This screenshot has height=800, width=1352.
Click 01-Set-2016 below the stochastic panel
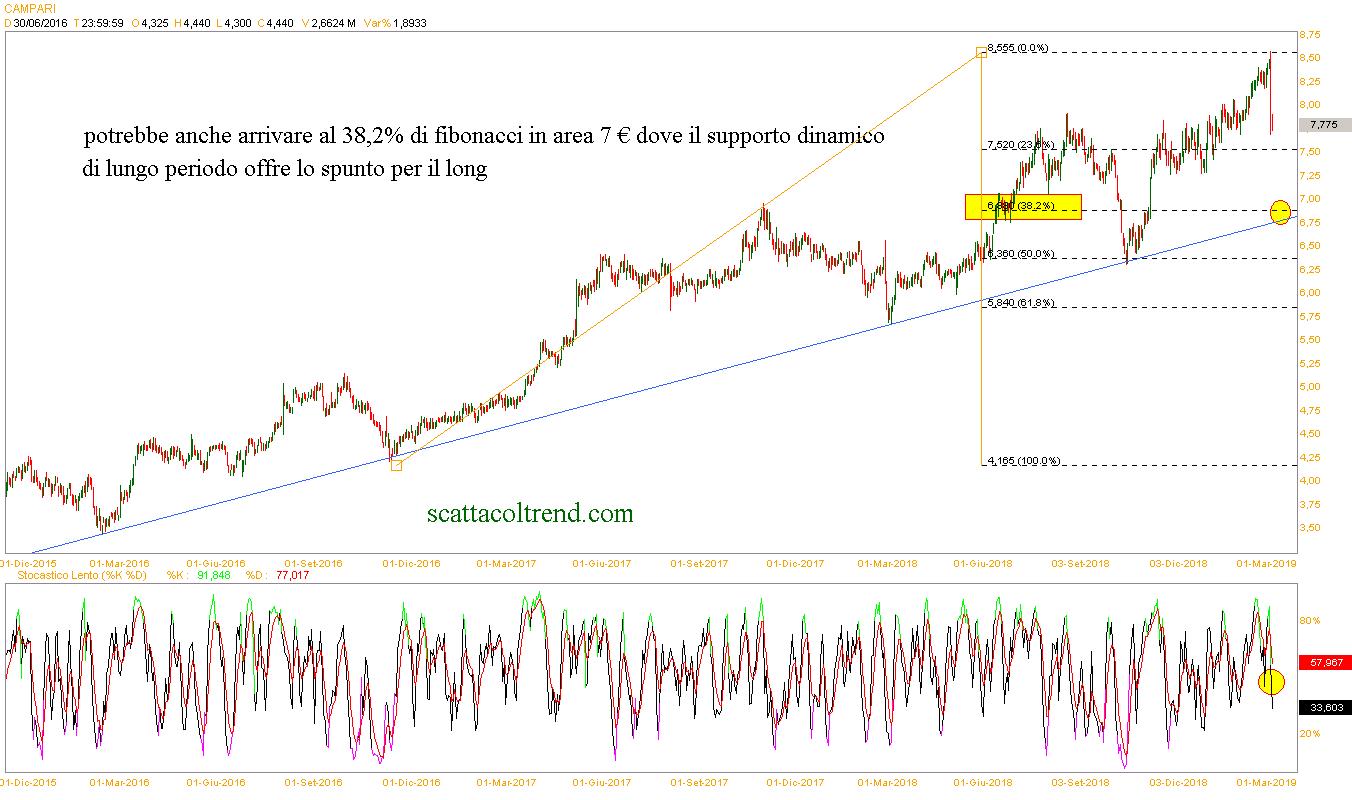tap(314, 782)
